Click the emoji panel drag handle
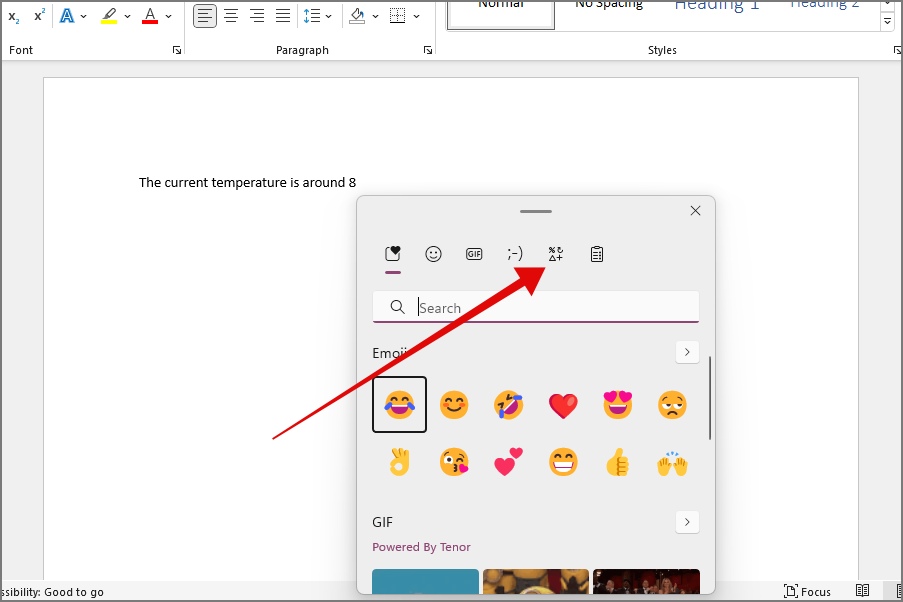Viewport: 903px width, 602px height. (536, 211)
